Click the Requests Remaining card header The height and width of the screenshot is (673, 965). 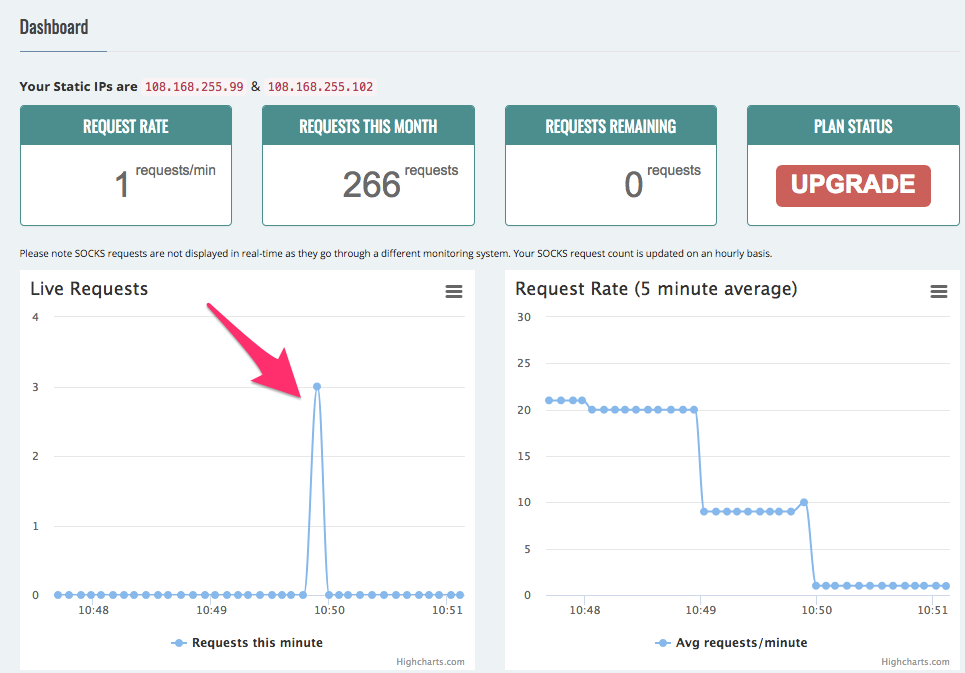(611, 125)
